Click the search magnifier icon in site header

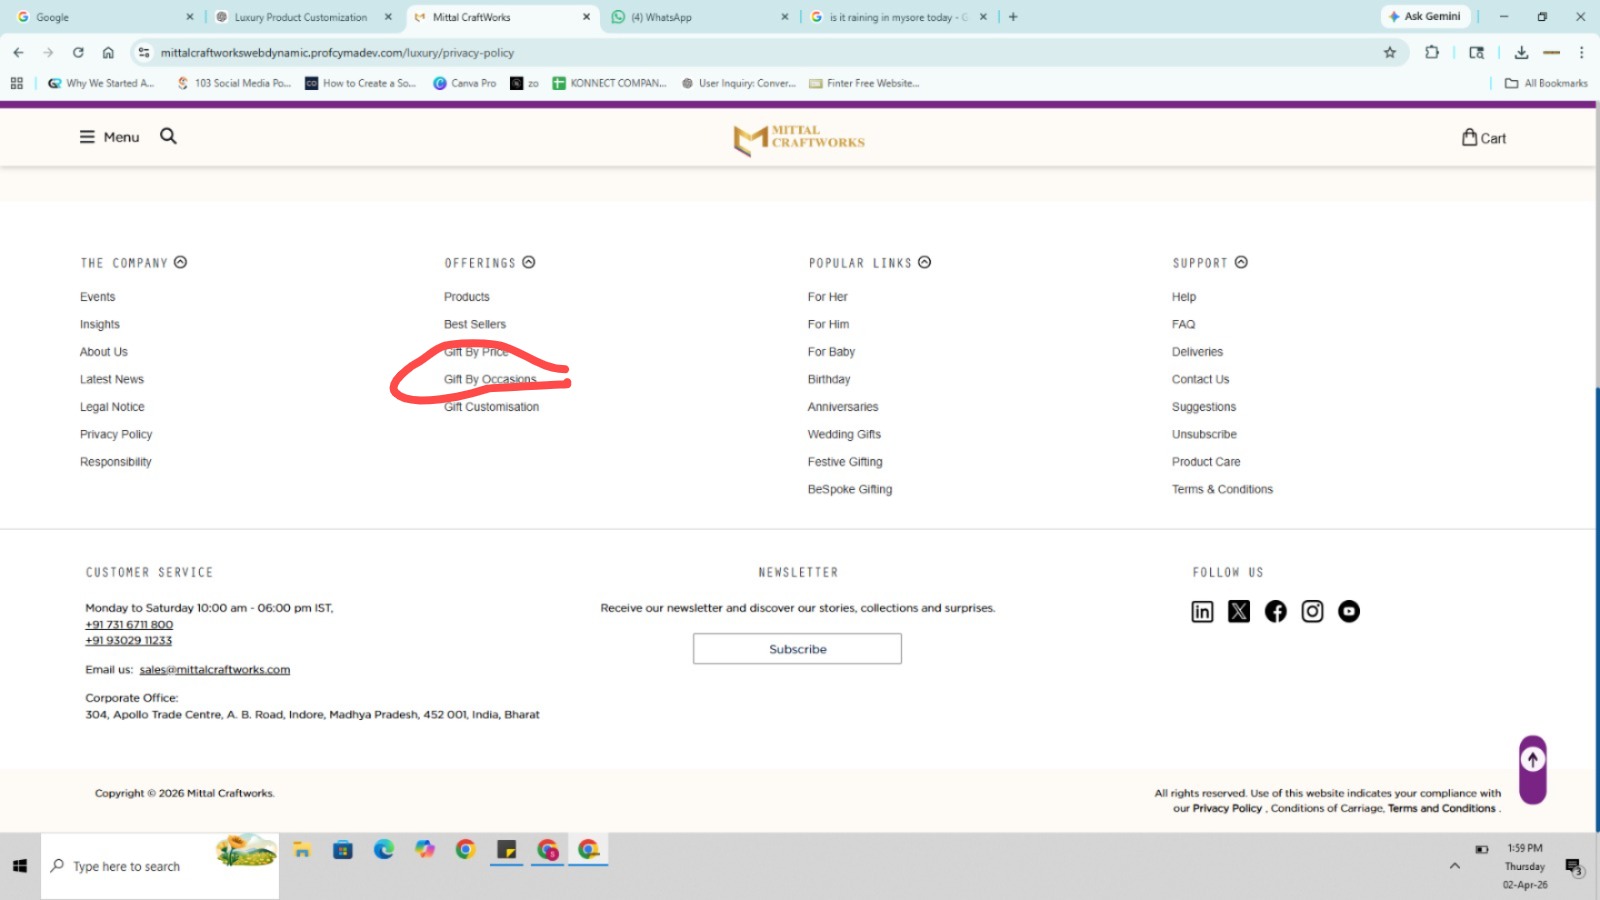point(168,136)
